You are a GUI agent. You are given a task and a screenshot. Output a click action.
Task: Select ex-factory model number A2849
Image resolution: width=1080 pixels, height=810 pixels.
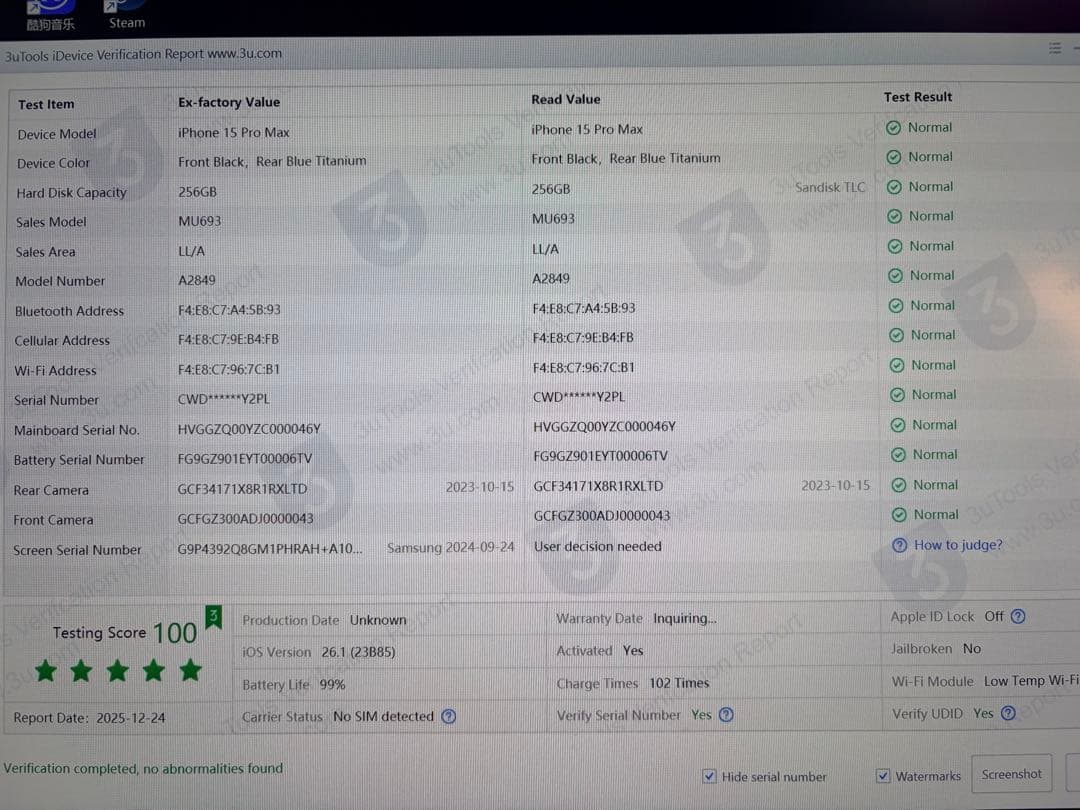point(196,280)
